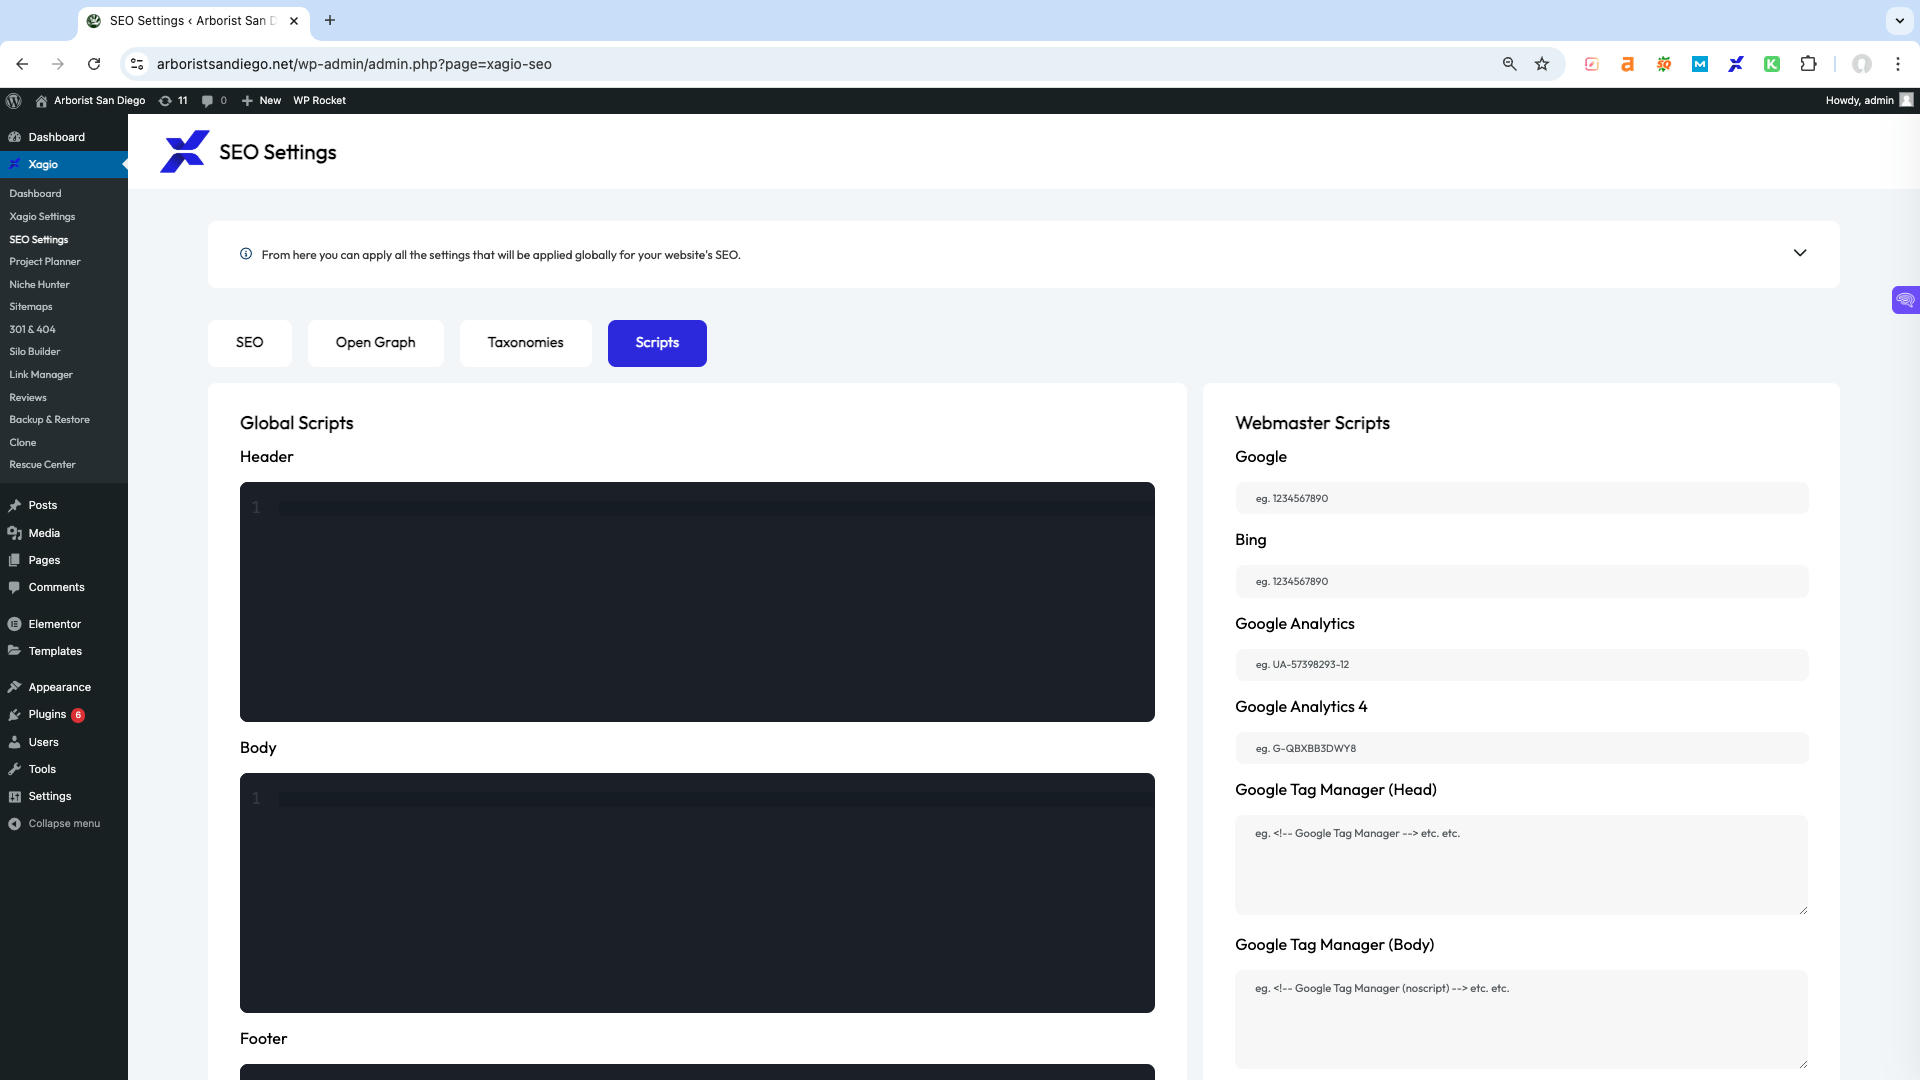Select the Scripts tab
The height and width of the screenshot is (1080, 1920).
coord(657,343)
